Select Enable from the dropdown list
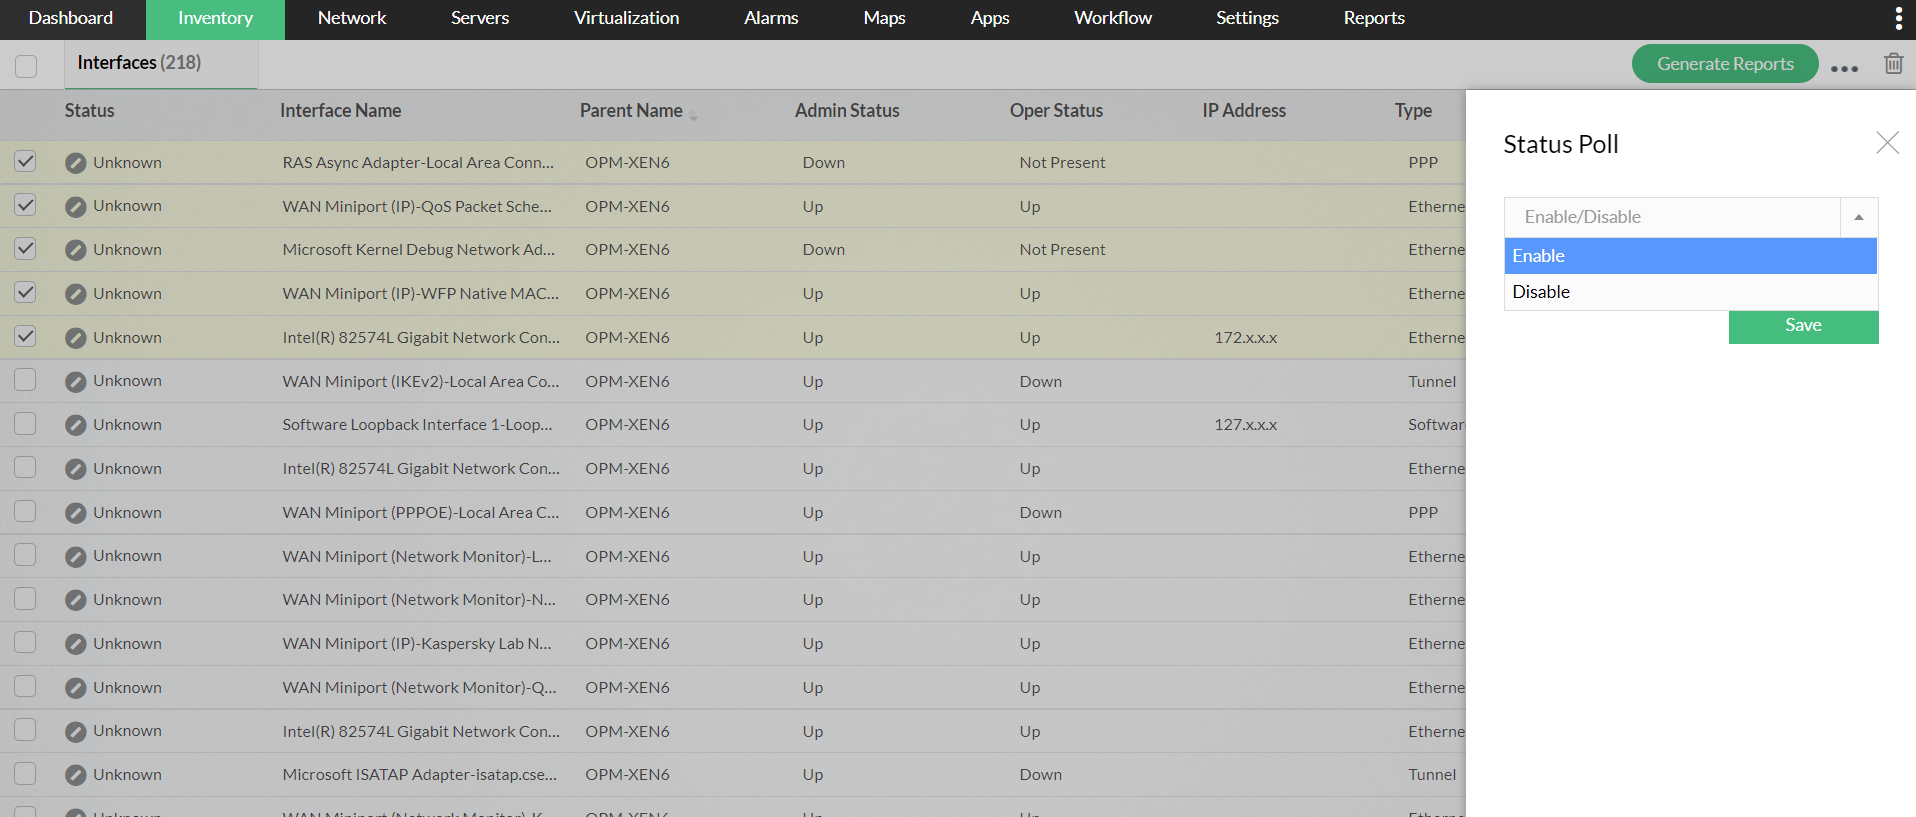The width and height of the screenshot is (1916, 817). [x=1690, y=256]
